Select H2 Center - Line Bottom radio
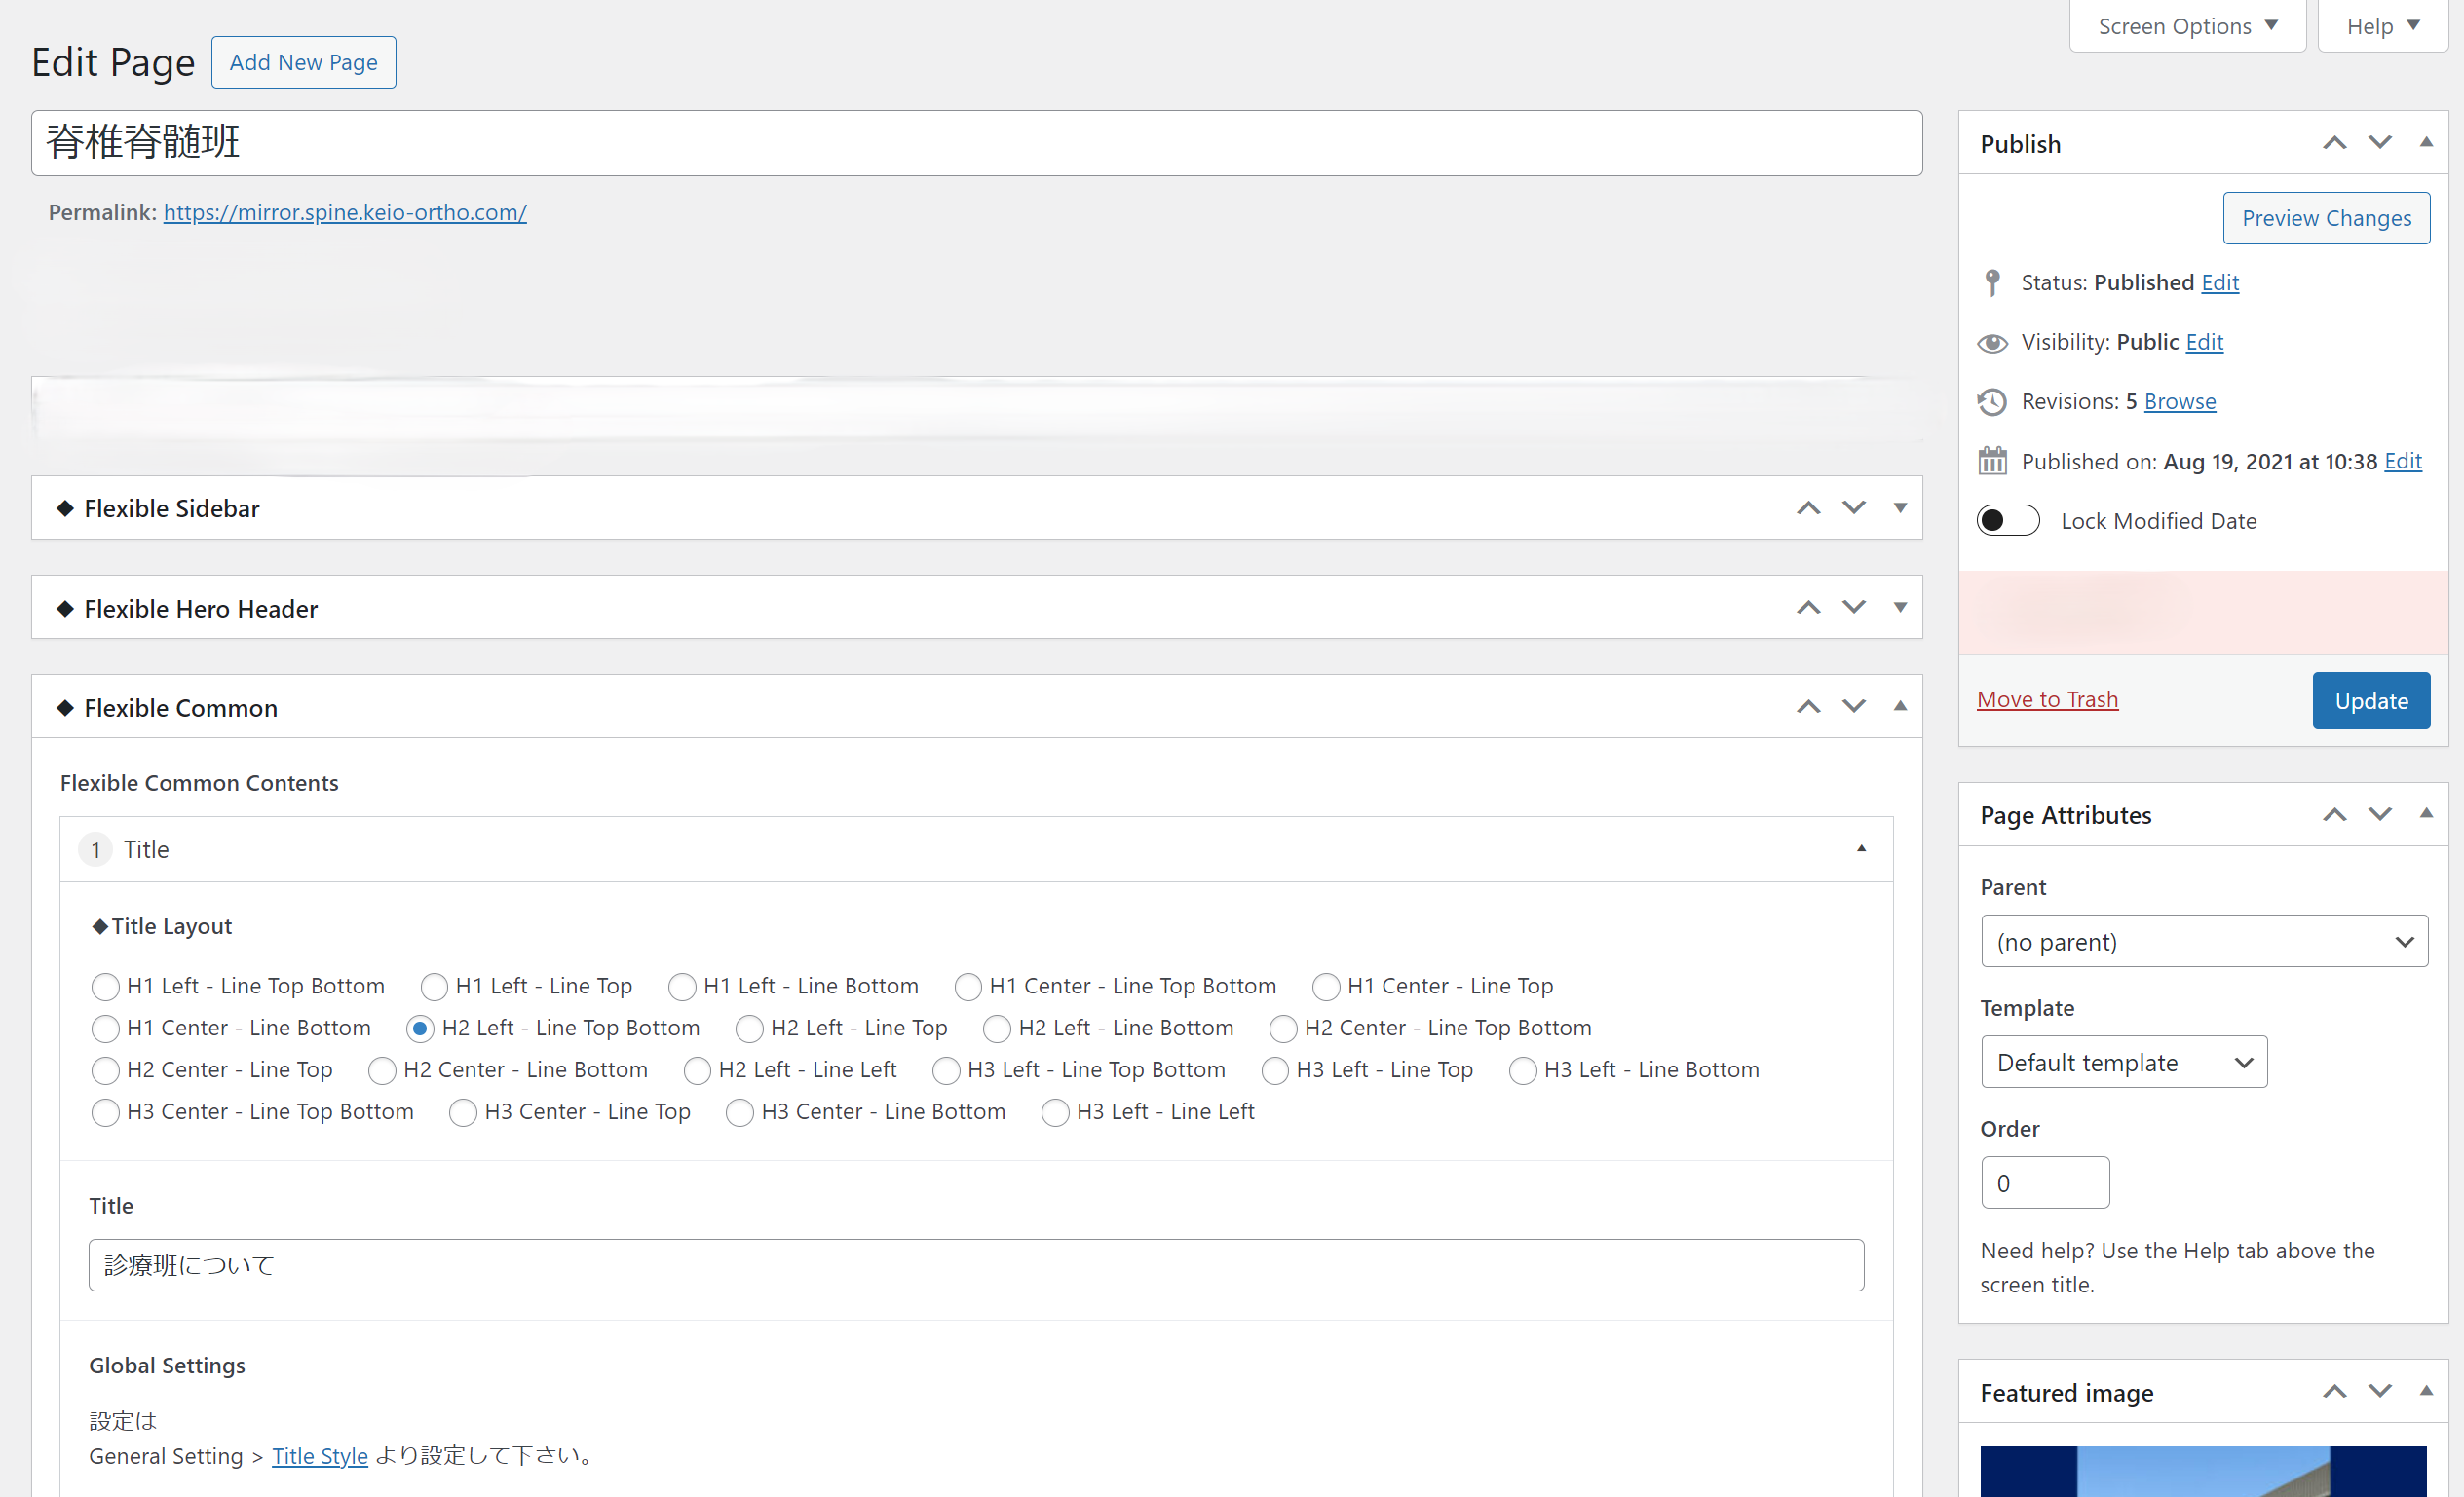 click(382, 1071)
